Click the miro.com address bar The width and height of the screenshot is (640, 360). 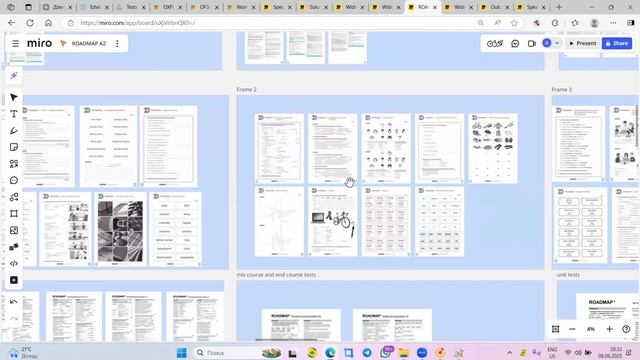pyautogui.click(x=269, y=23)
